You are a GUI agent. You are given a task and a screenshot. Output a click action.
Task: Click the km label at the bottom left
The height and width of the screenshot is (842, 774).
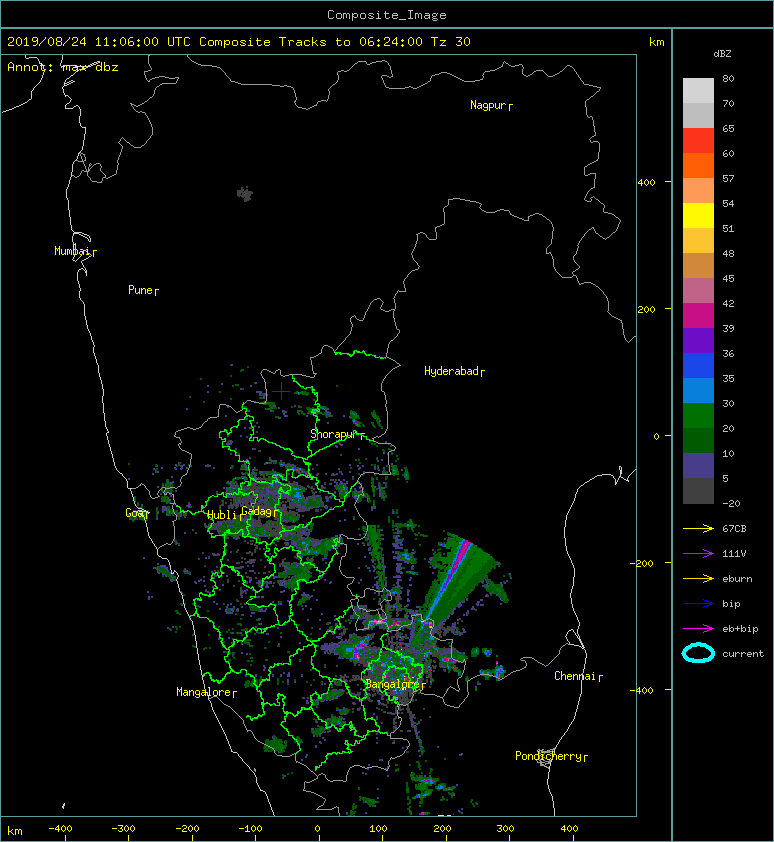15,831
